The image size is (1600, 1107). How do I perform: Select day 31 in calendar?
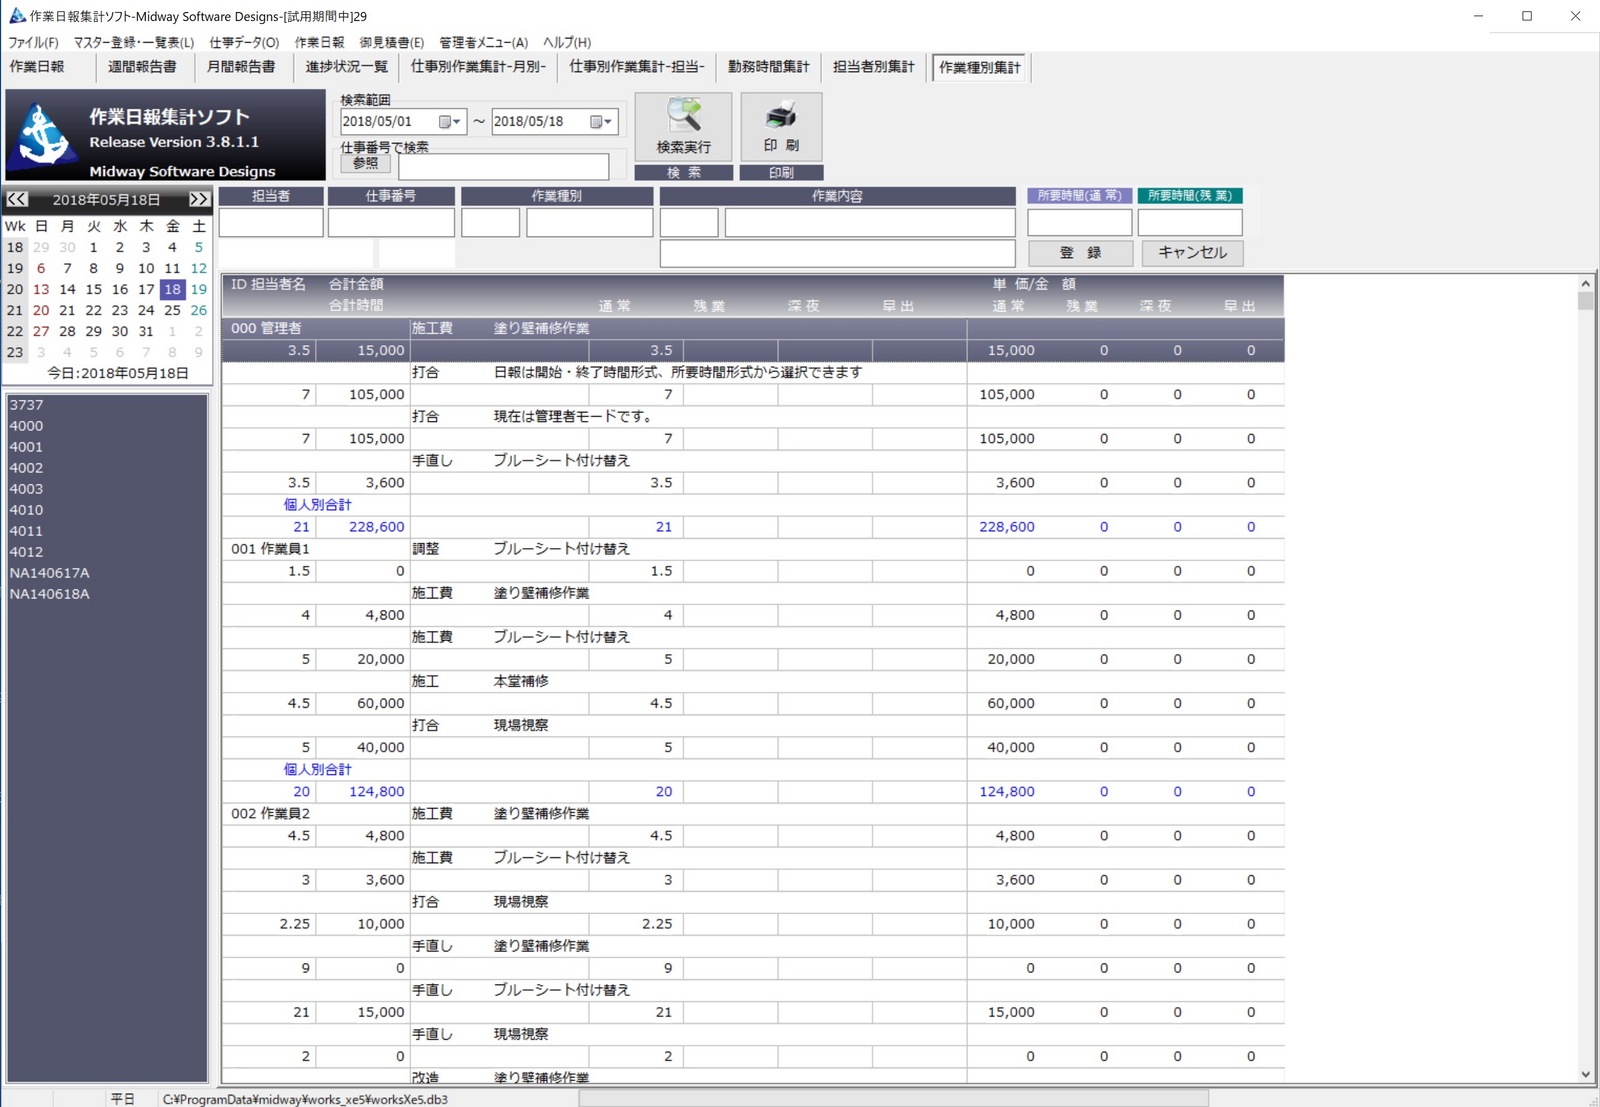tap(146, 331)
